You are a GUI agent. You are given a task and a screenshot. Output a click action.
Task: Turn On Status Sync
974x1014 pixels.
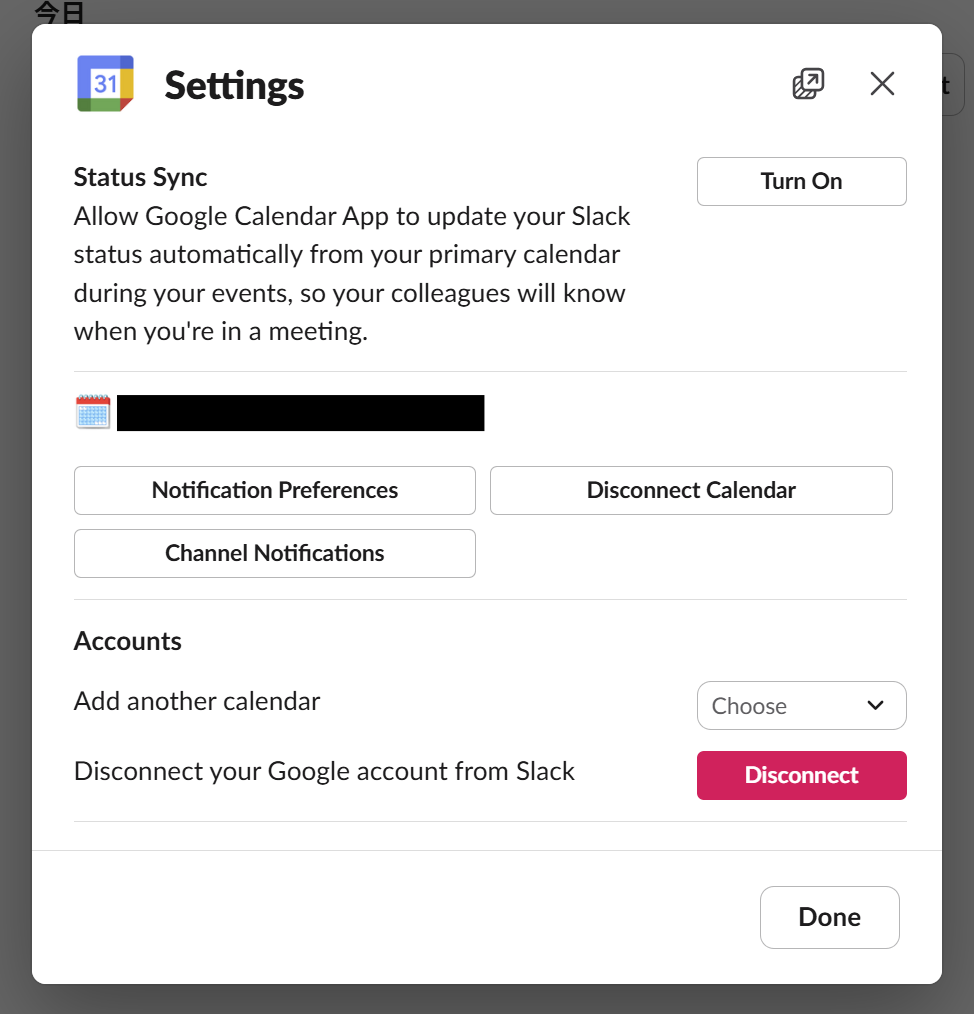click(801, 182)
